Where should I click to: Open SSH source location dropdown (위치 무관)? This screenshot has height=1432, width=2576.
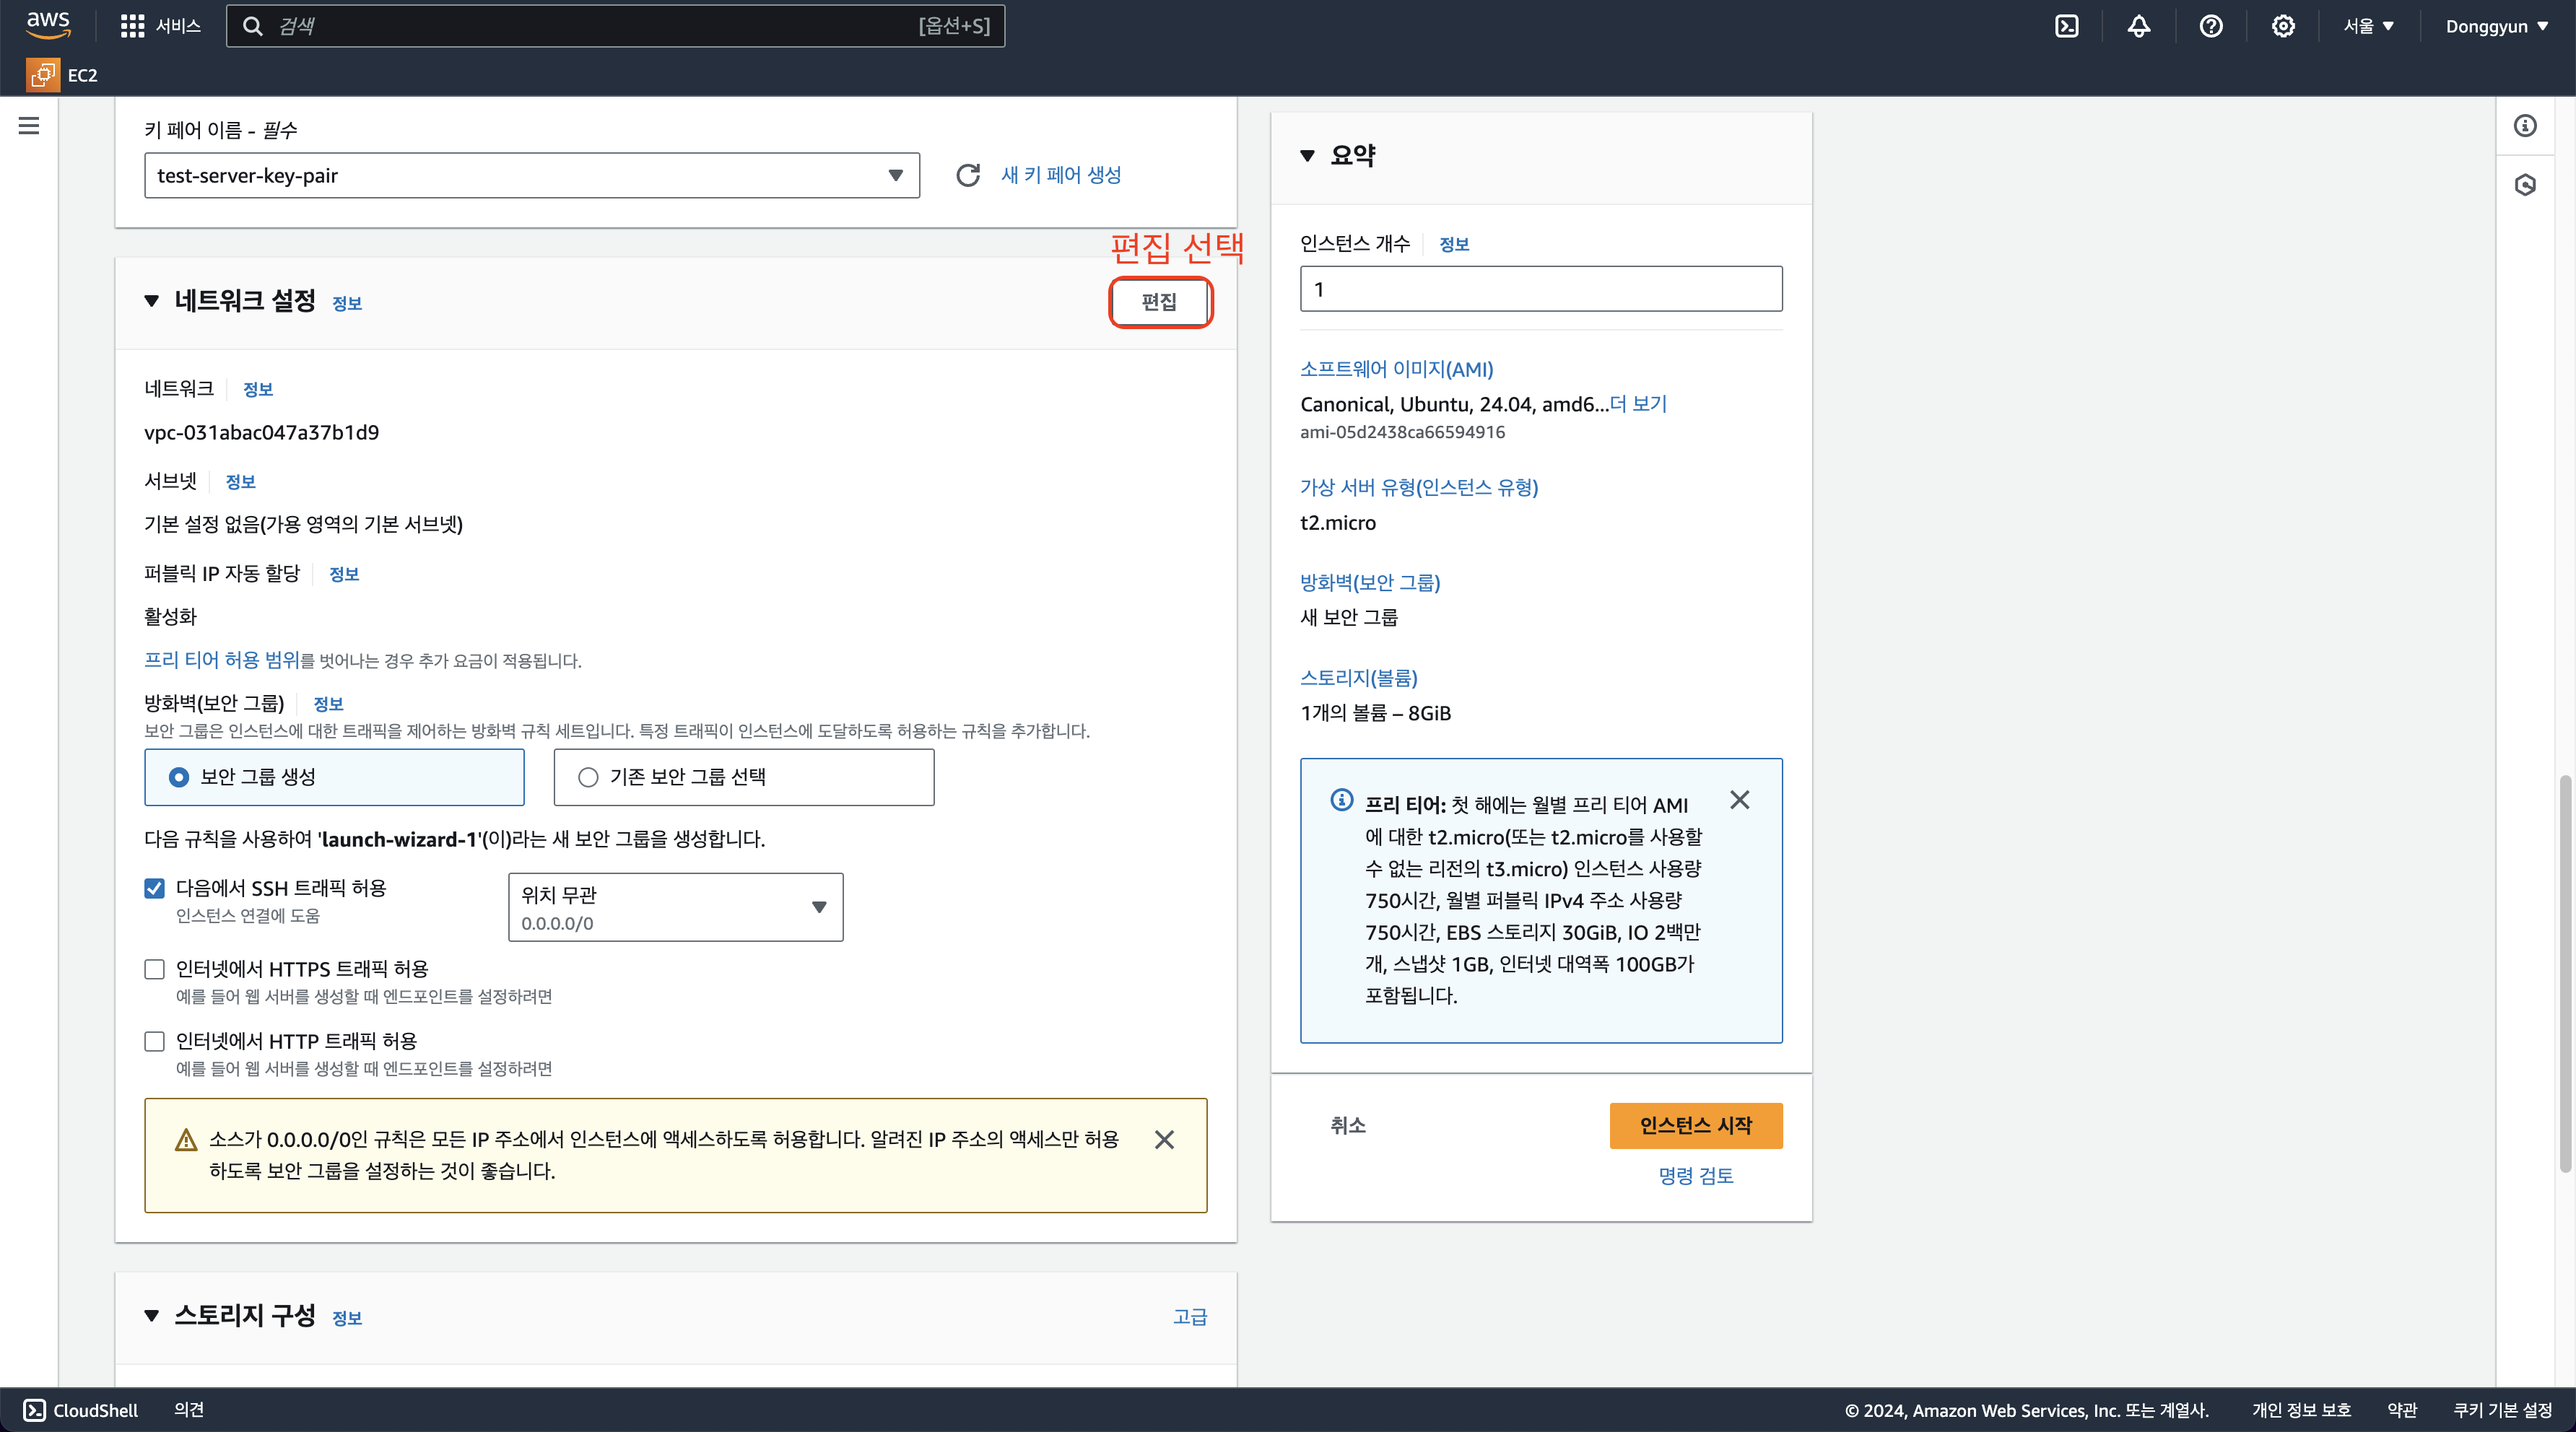coord(675,907)
